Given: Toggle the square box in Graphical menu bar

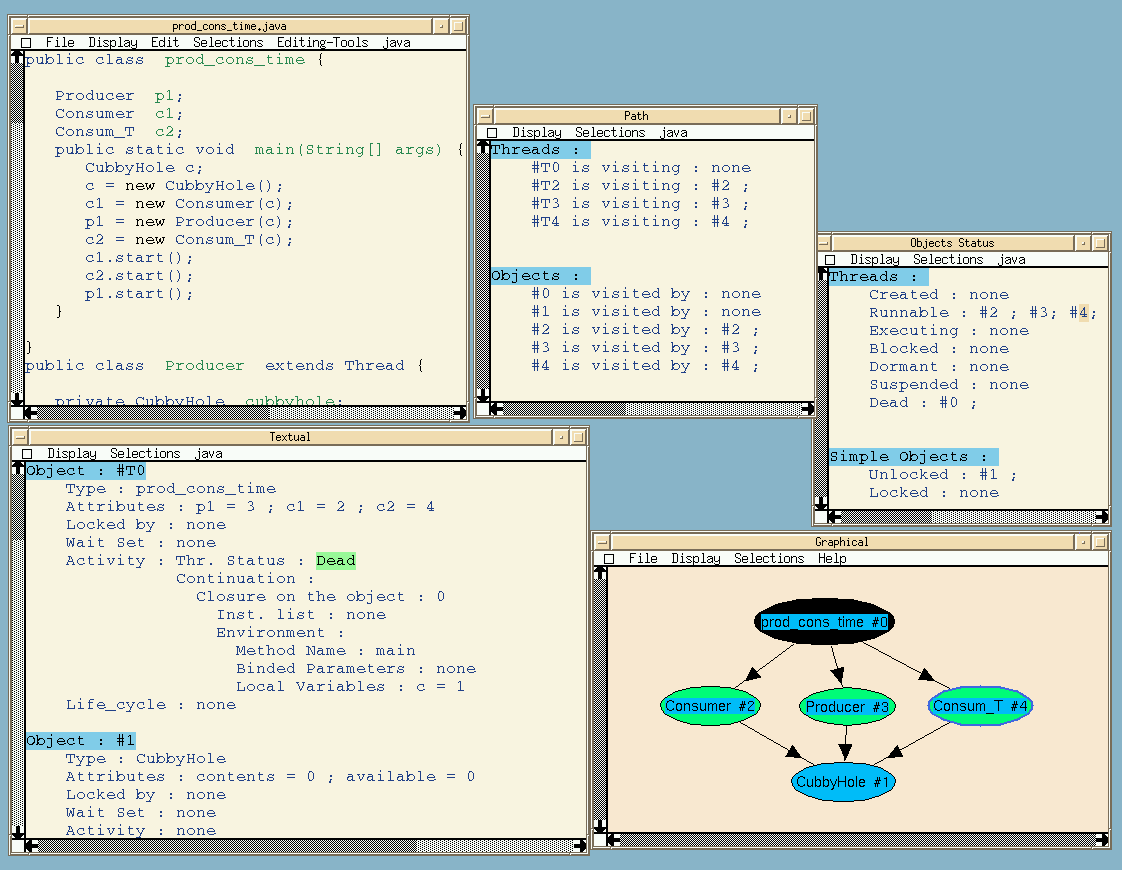Looking at the screenshot, I should [x=609, y=559].
